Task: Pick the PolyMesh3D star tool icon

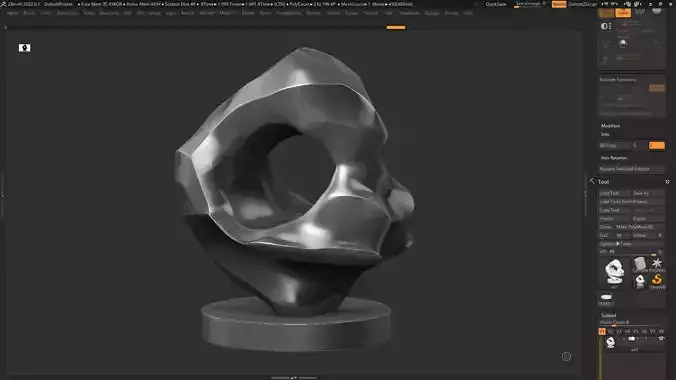Action: coord(657,264)
